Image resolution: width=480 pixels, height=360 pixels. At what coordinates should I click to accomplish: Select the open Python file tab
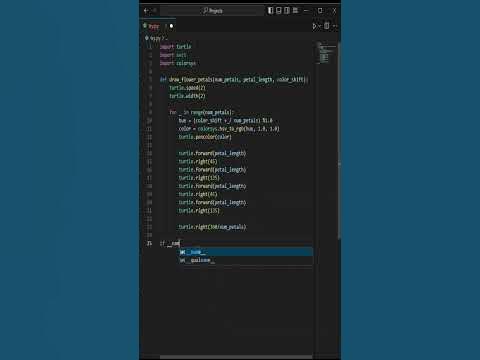coord(158,26)
